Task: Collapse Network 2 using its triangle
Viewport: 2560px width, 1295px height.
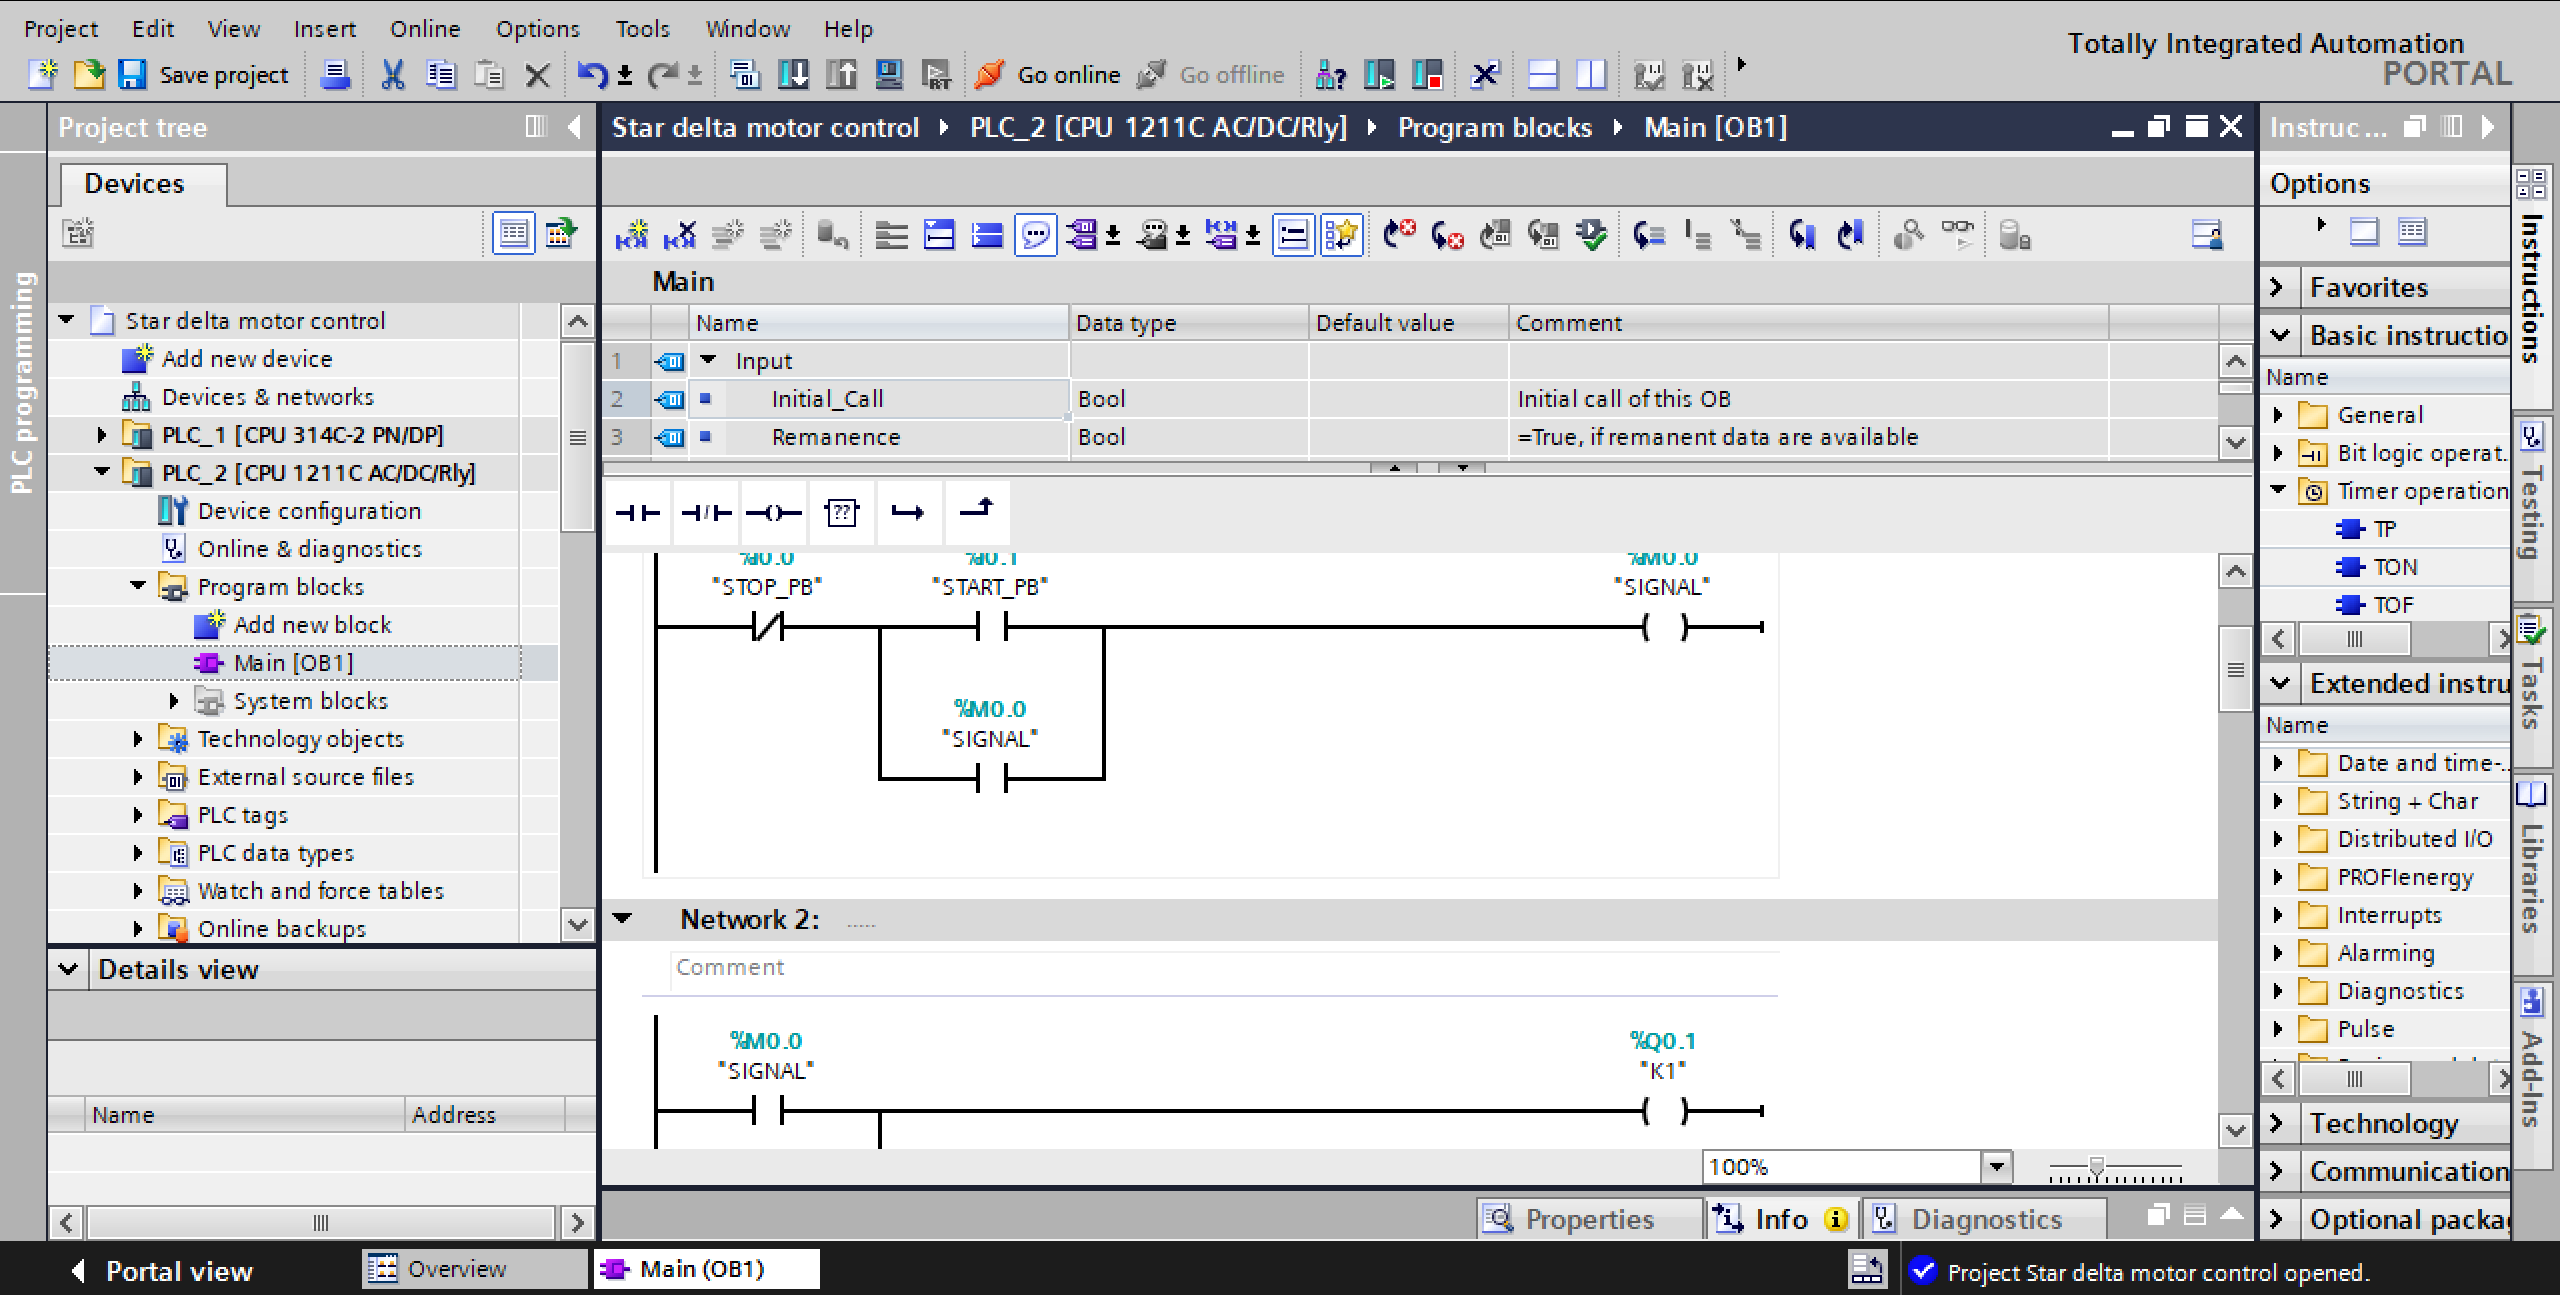Action: click(x=622, y=919)
